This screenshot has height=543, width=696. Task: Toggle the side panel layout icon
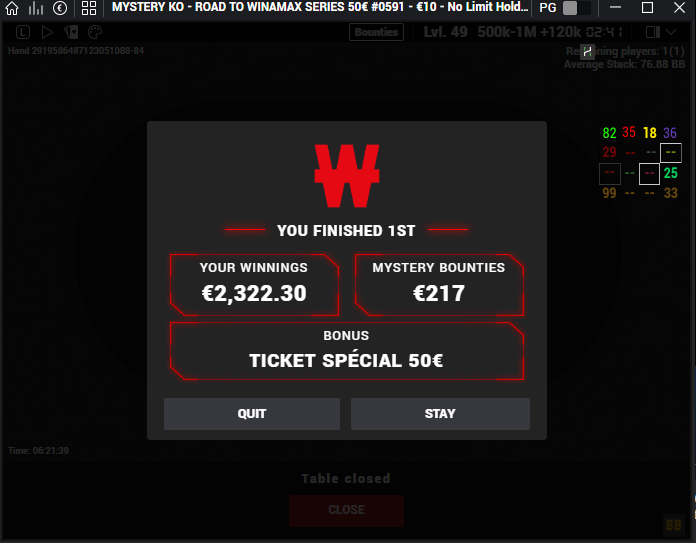coord(653,32)
